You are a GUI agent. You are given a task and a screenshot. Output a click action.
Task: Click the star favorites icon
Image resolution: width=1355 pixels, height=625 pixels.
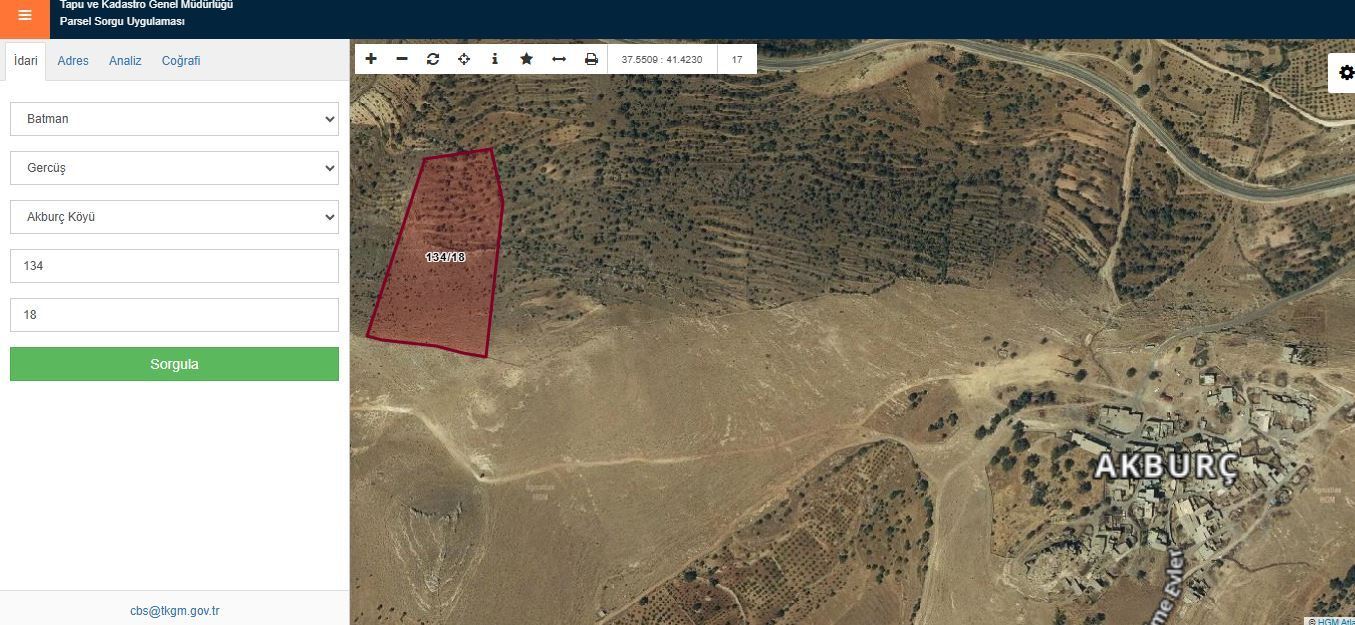(x=527, y=59)
